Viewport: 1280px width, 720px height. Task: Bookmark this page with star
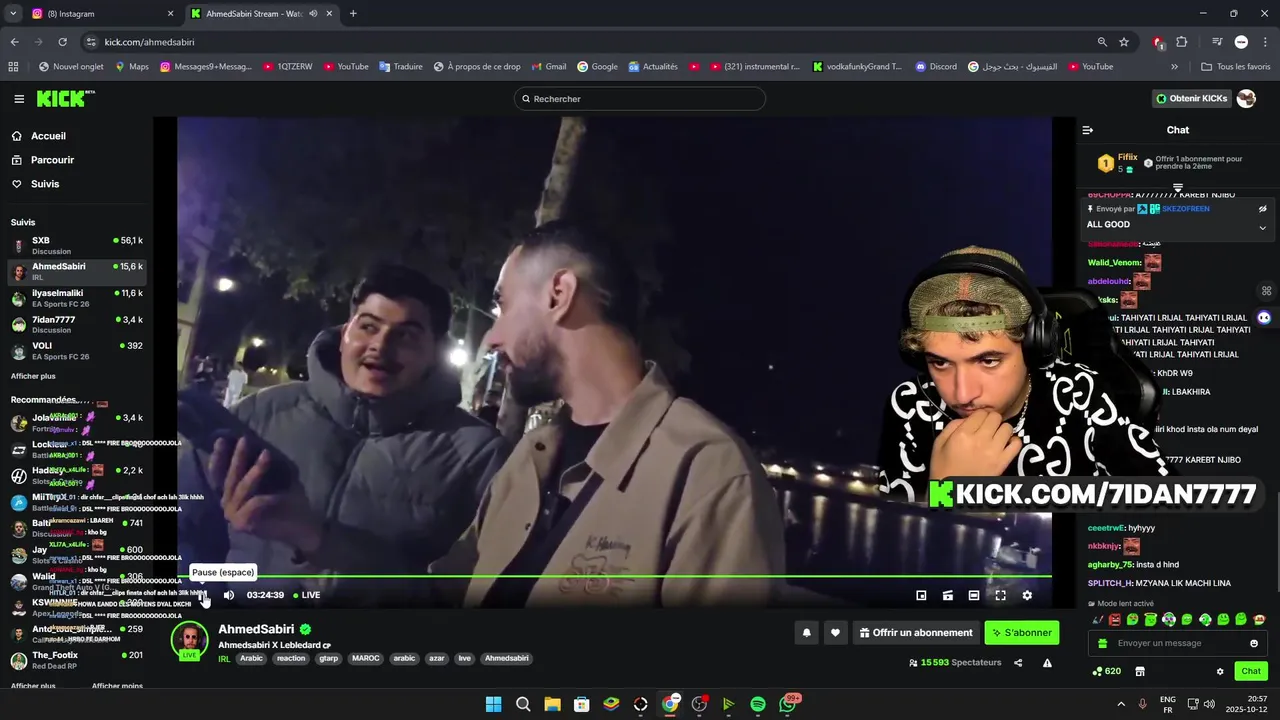pyautogui.click(x=1124, y=42)
